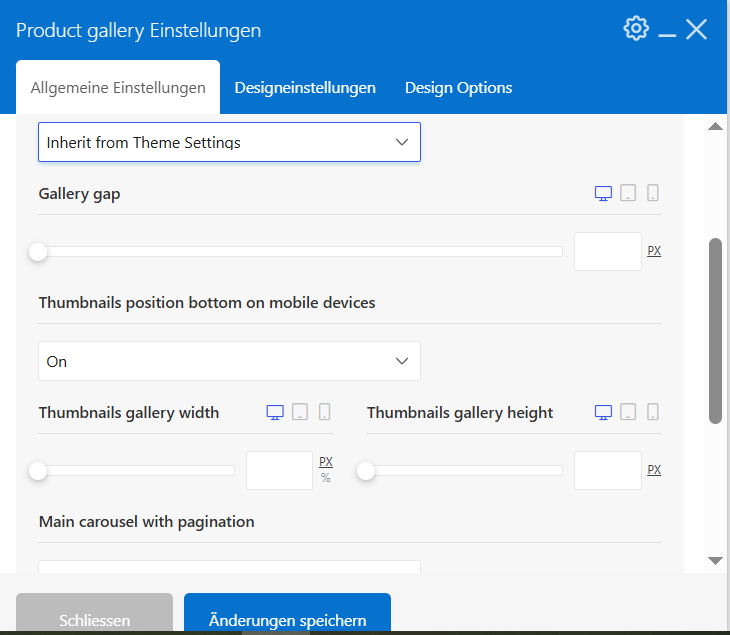Click the Gallery gap label
Image resolution: width=730 pixels, height=635 pixels.
coord(80,194)
